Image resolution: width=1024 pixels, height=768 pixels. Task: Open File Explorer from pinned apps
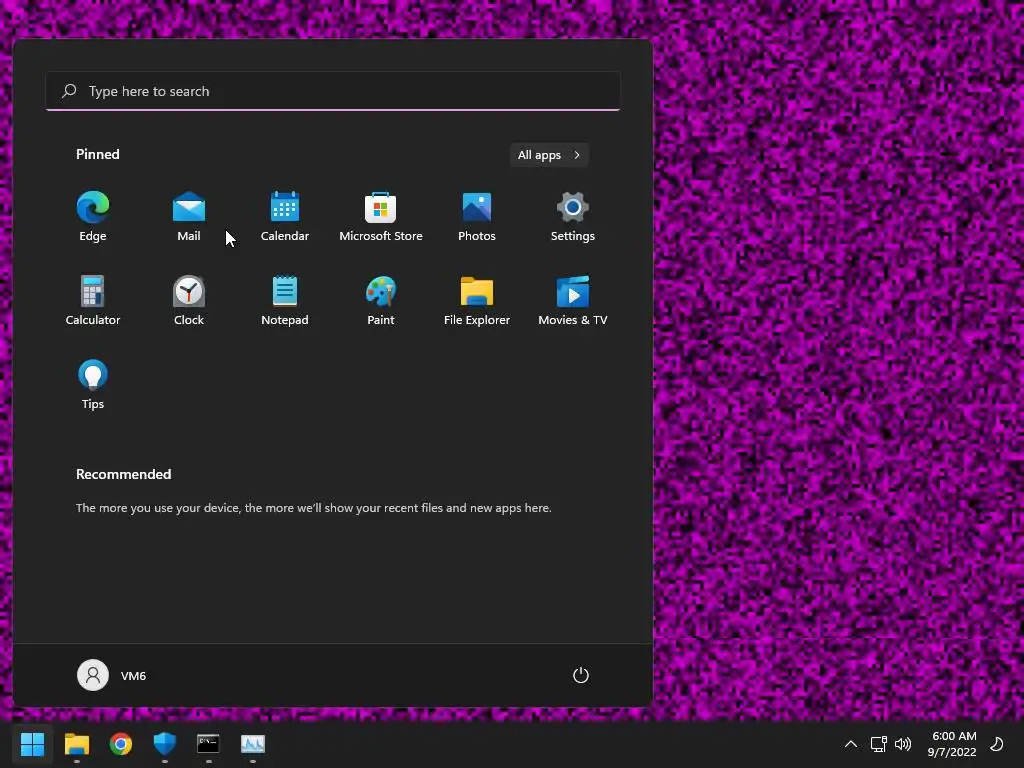pyautogui.click(x=477, y=301)
